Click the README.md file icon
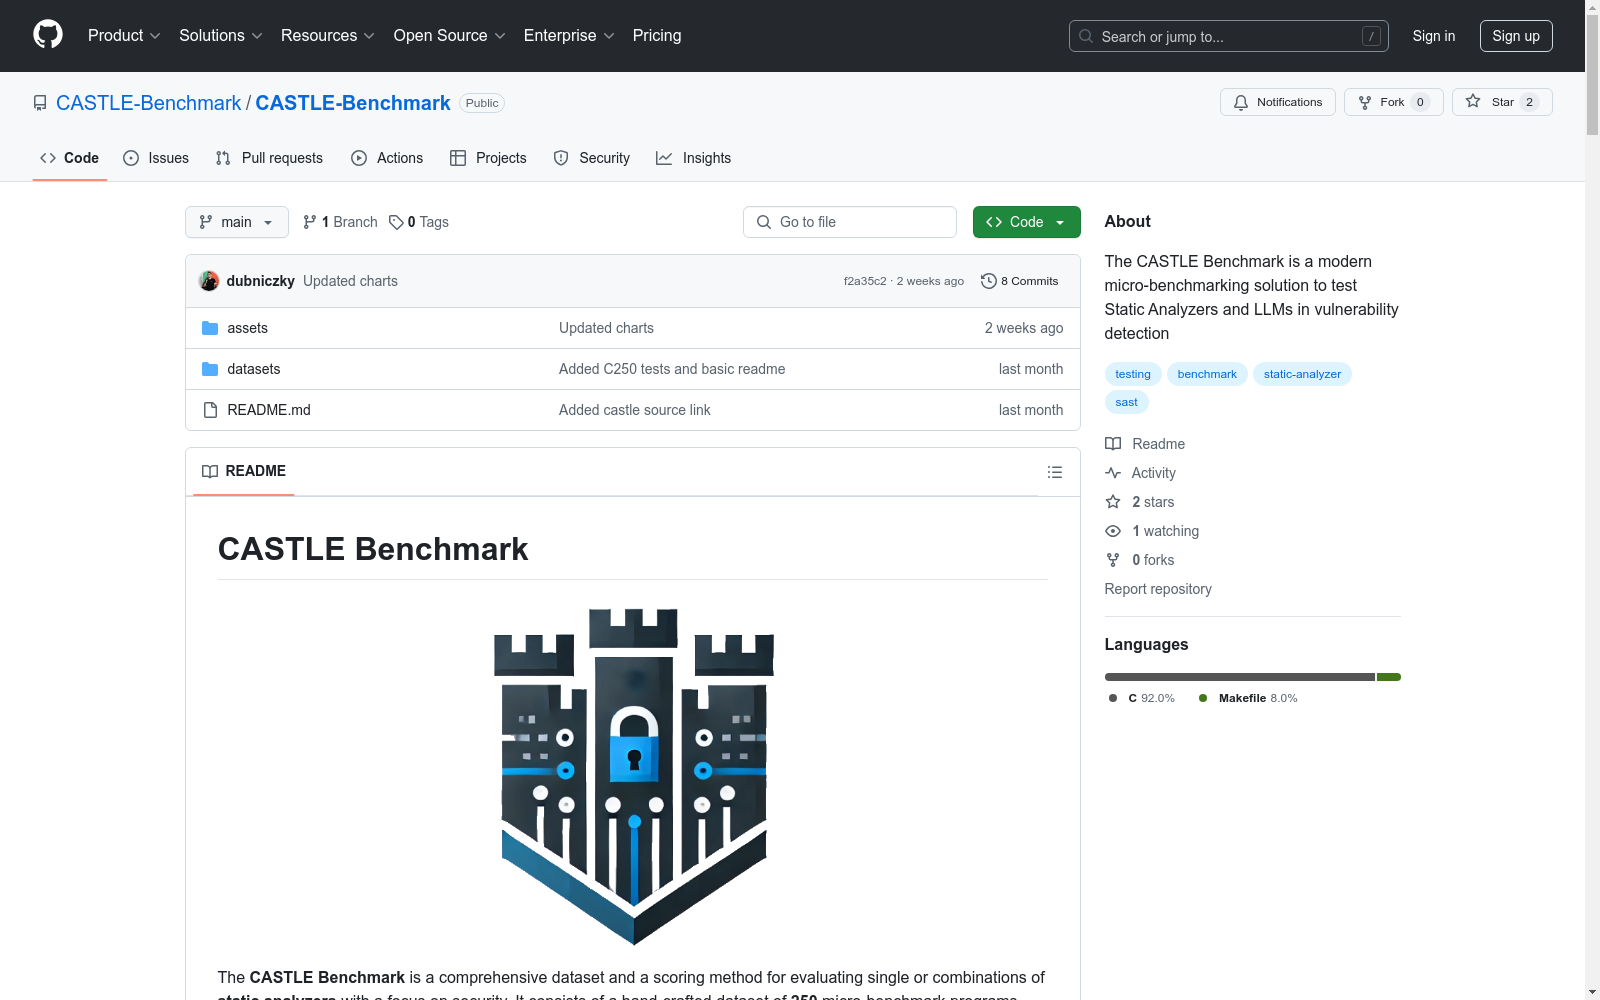The width and height of the screenshot is (1600, 1000). [210, 410]
